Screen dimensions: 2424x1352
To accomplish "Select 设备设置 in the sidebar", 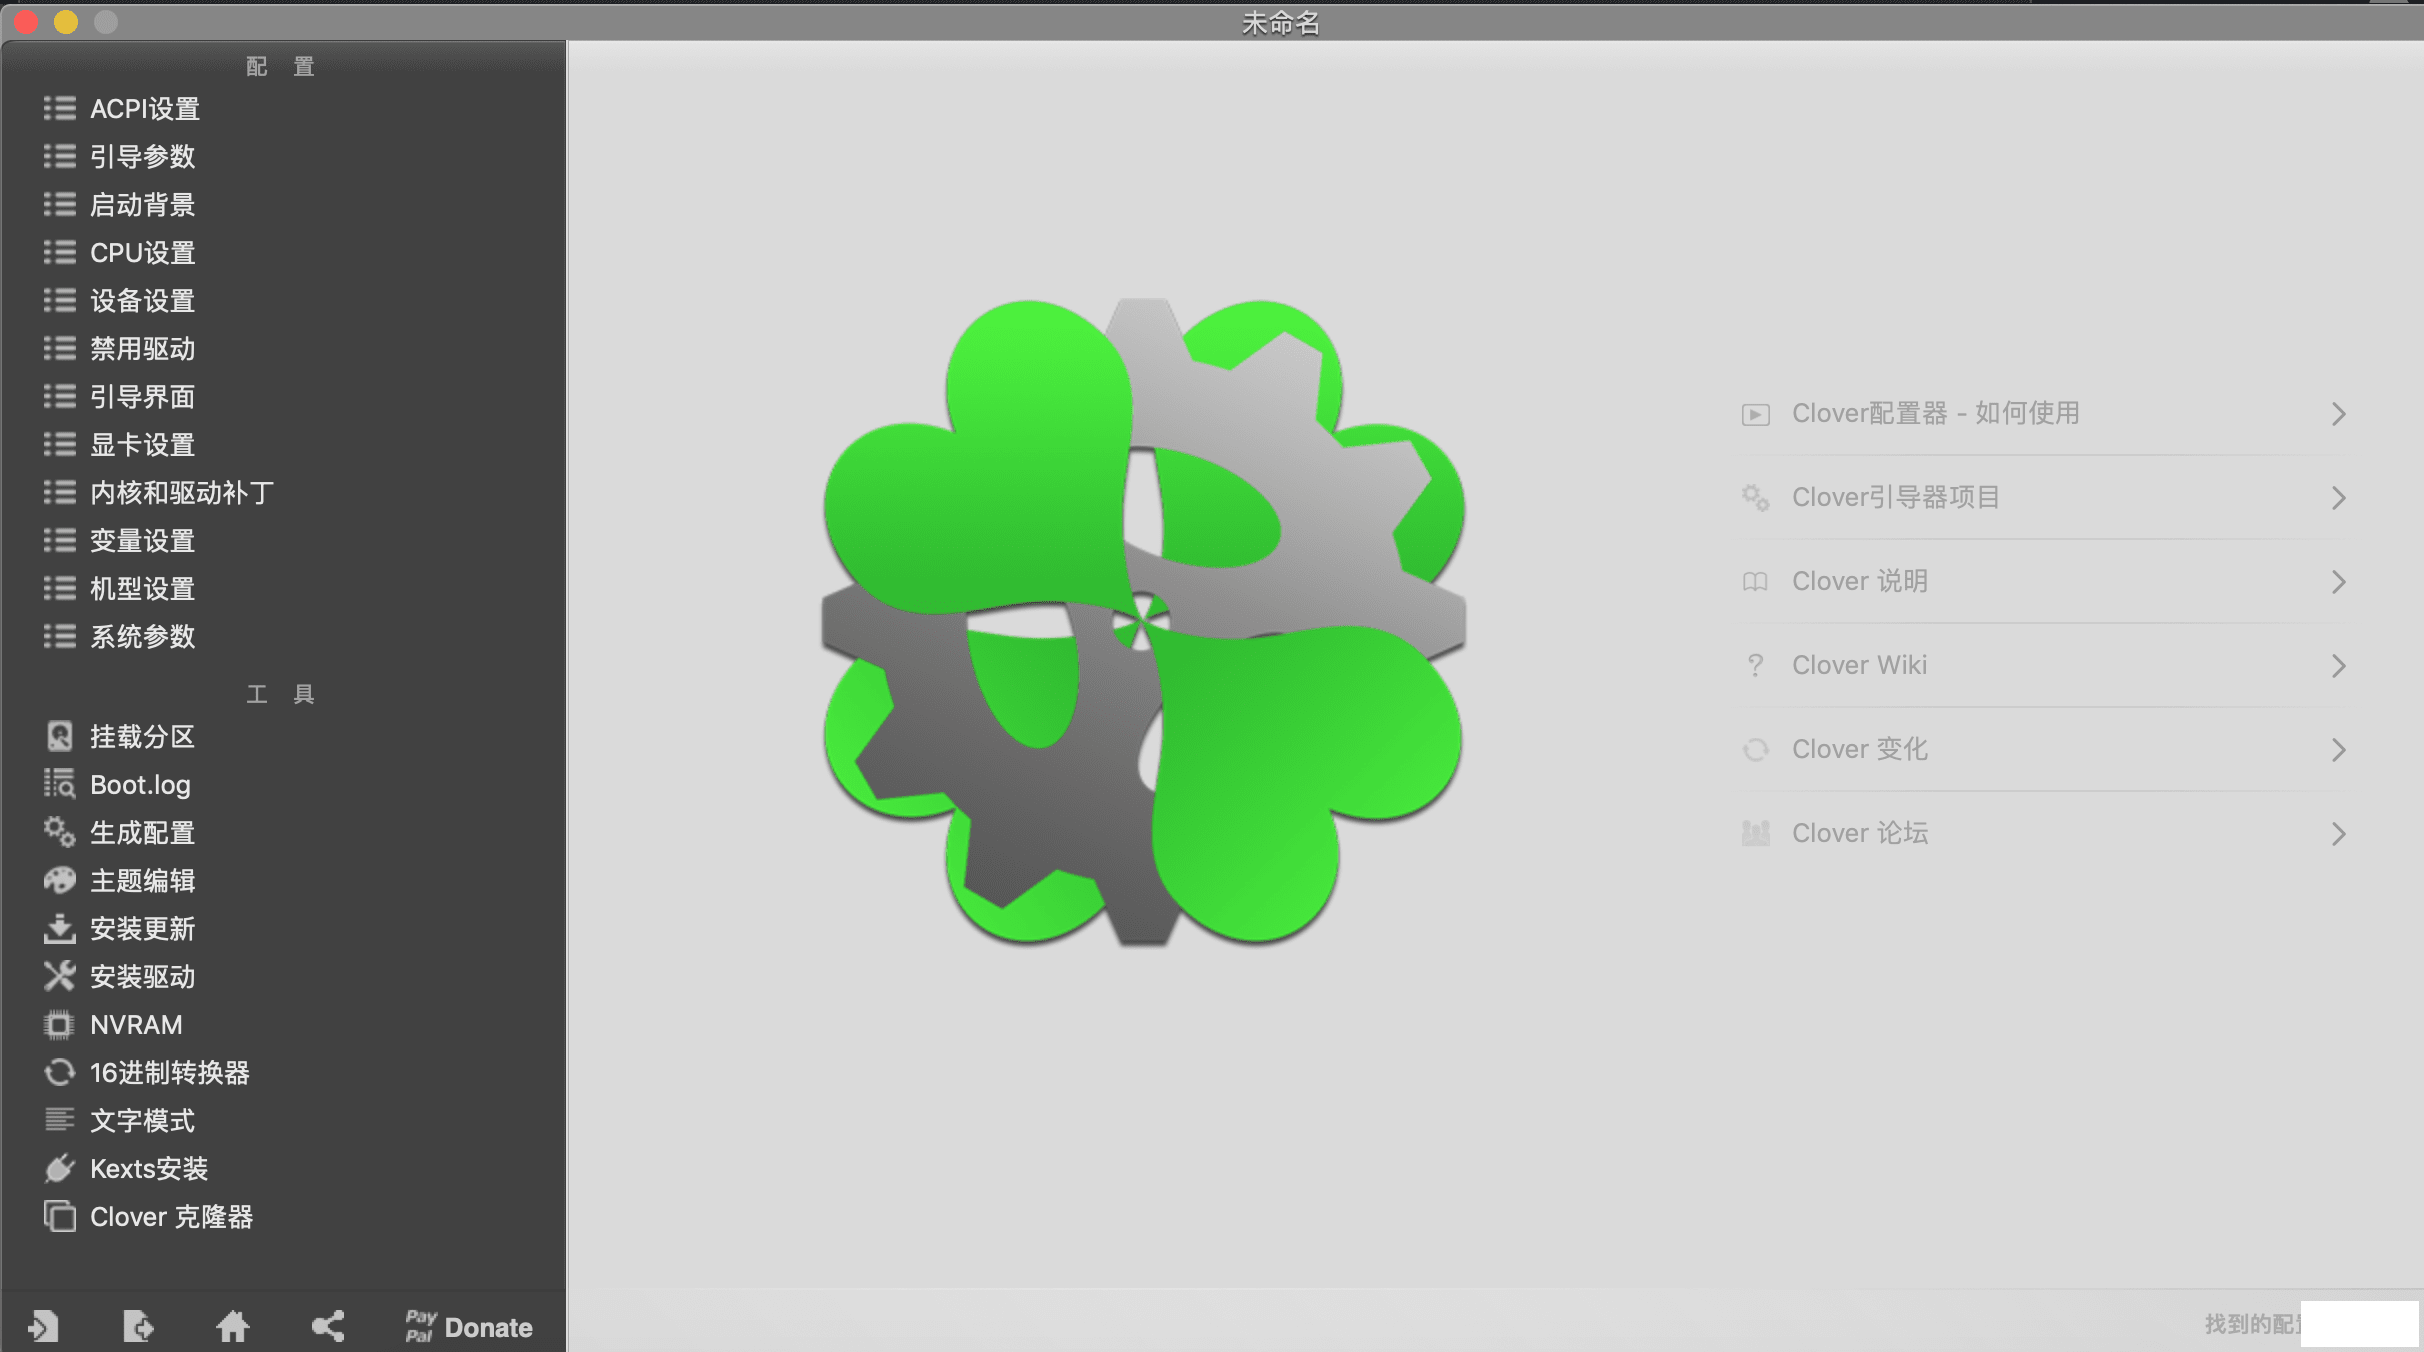I will click(x=142, y=301).
